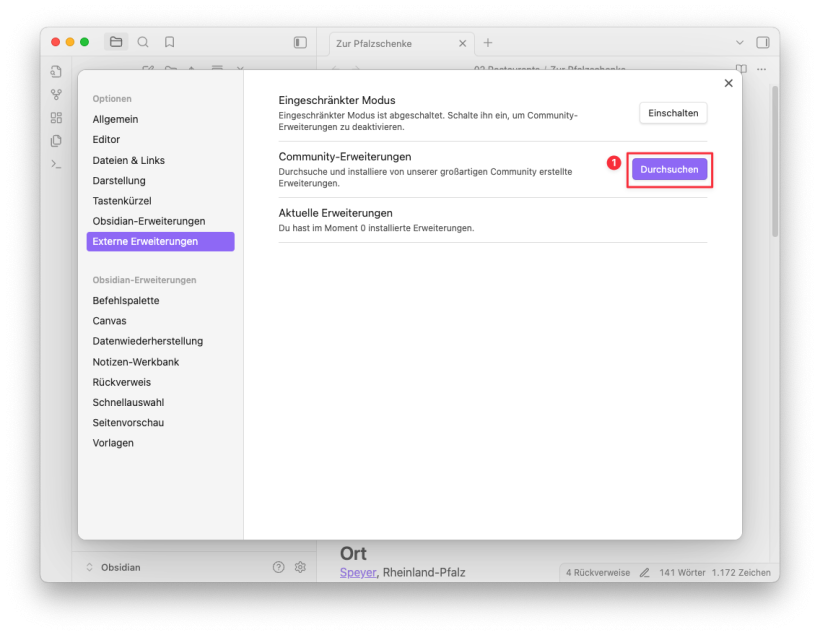The width and height of the screenshot is (820, 635).
Task: Close the settings dialog
Action: [x=728, y=84]
